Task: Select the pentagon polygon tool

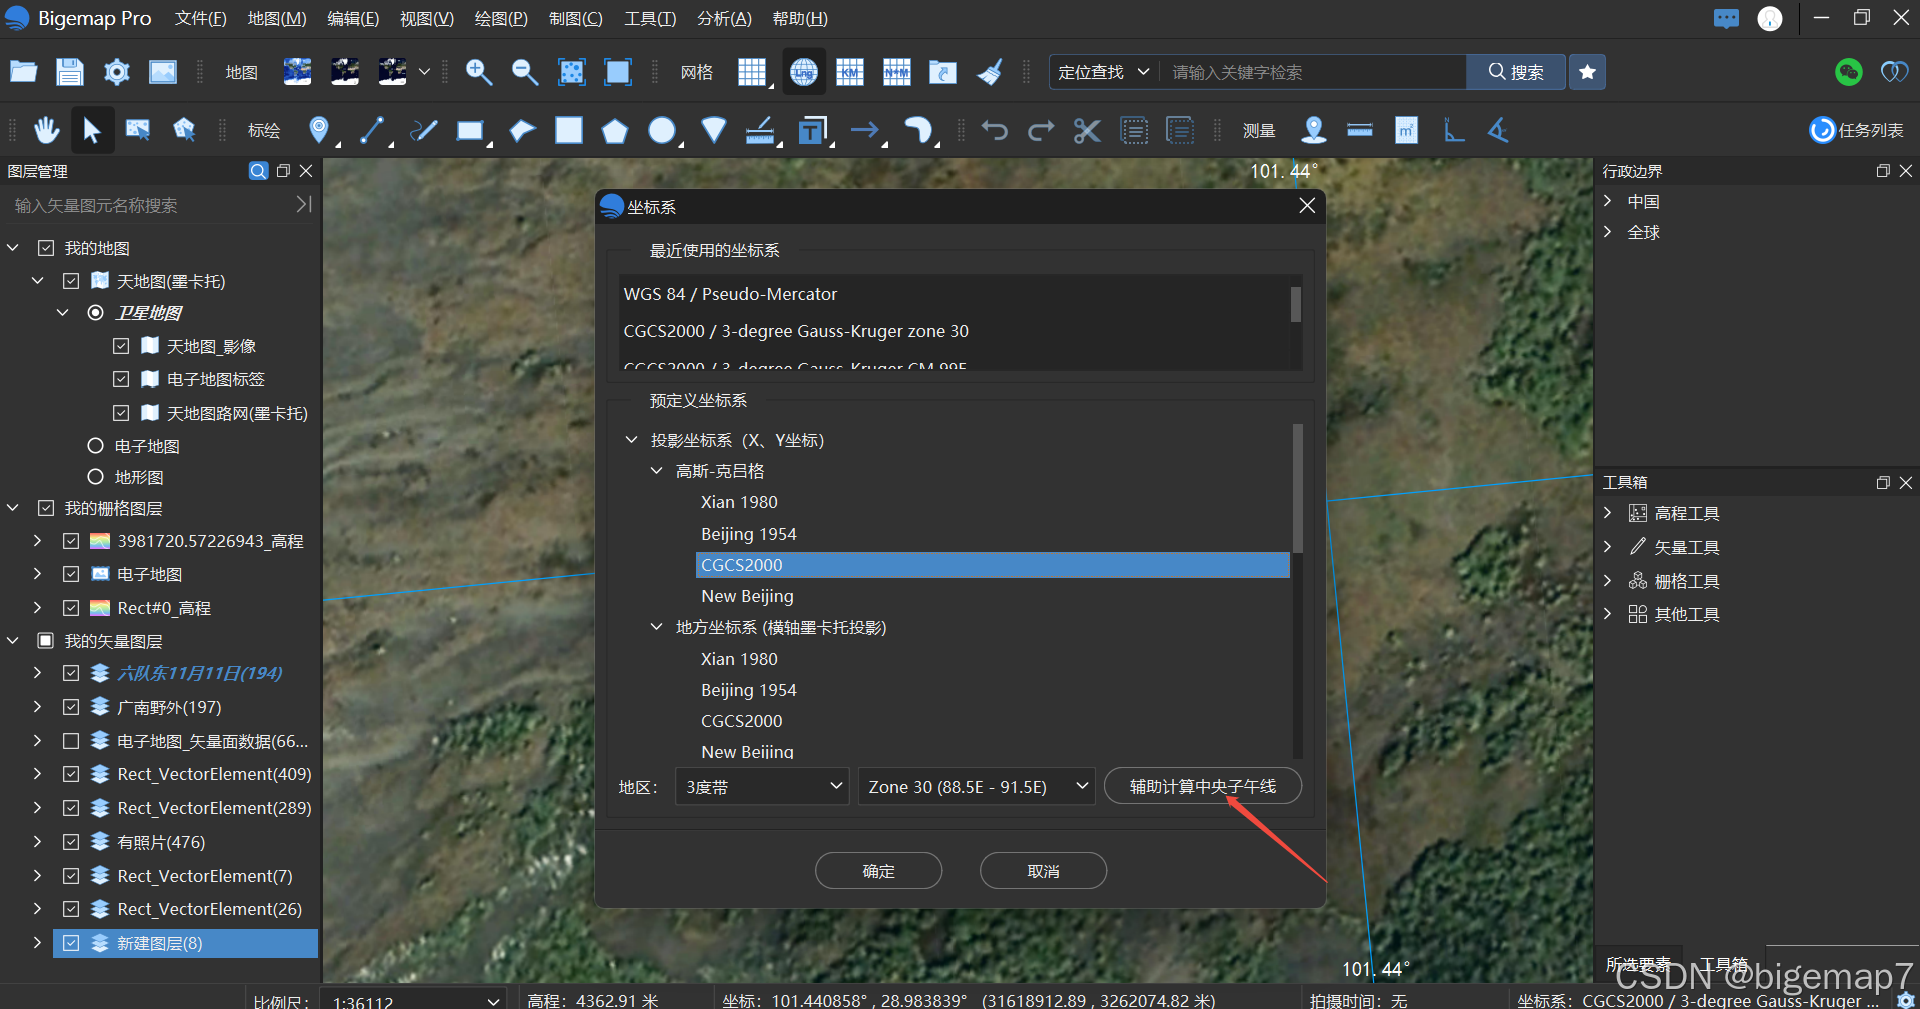Action: tap(615, 130)
